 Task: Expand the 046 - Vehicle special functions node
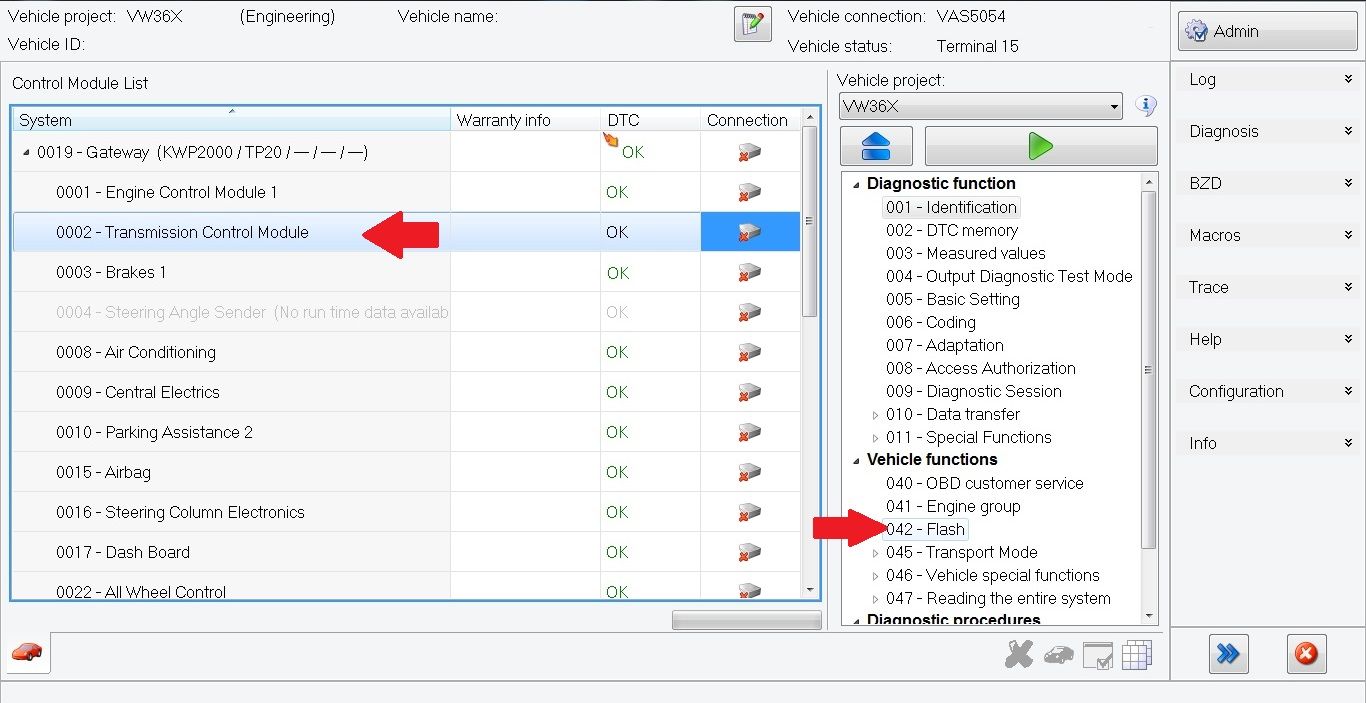tap(876, 576)
